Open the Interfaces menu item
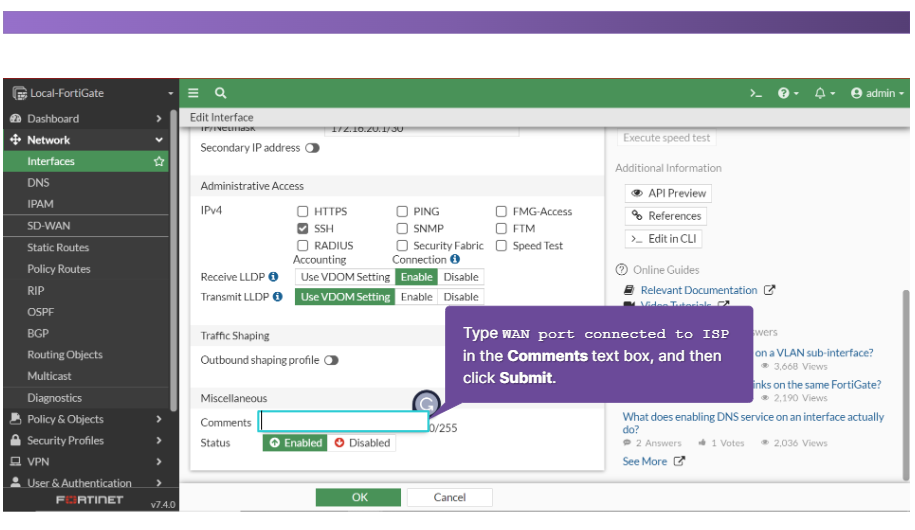 [x=86, y=161]
